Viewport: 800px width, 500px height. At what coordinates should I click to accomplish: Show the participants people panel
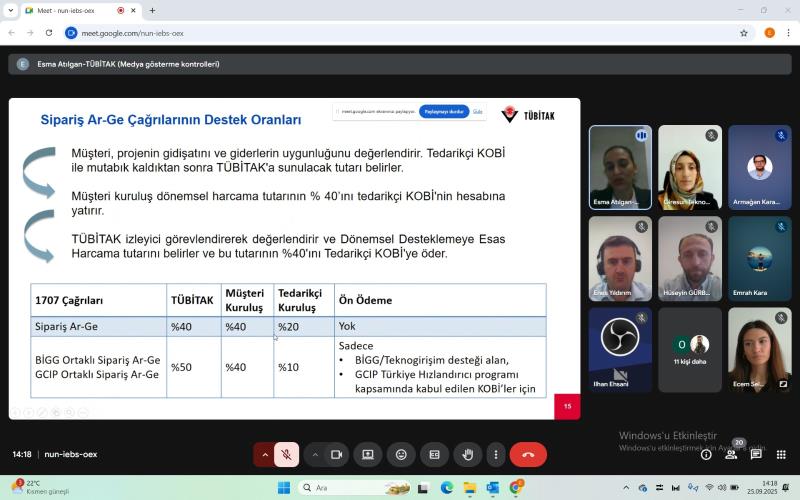pyautogui.click(x=731, y=454)
